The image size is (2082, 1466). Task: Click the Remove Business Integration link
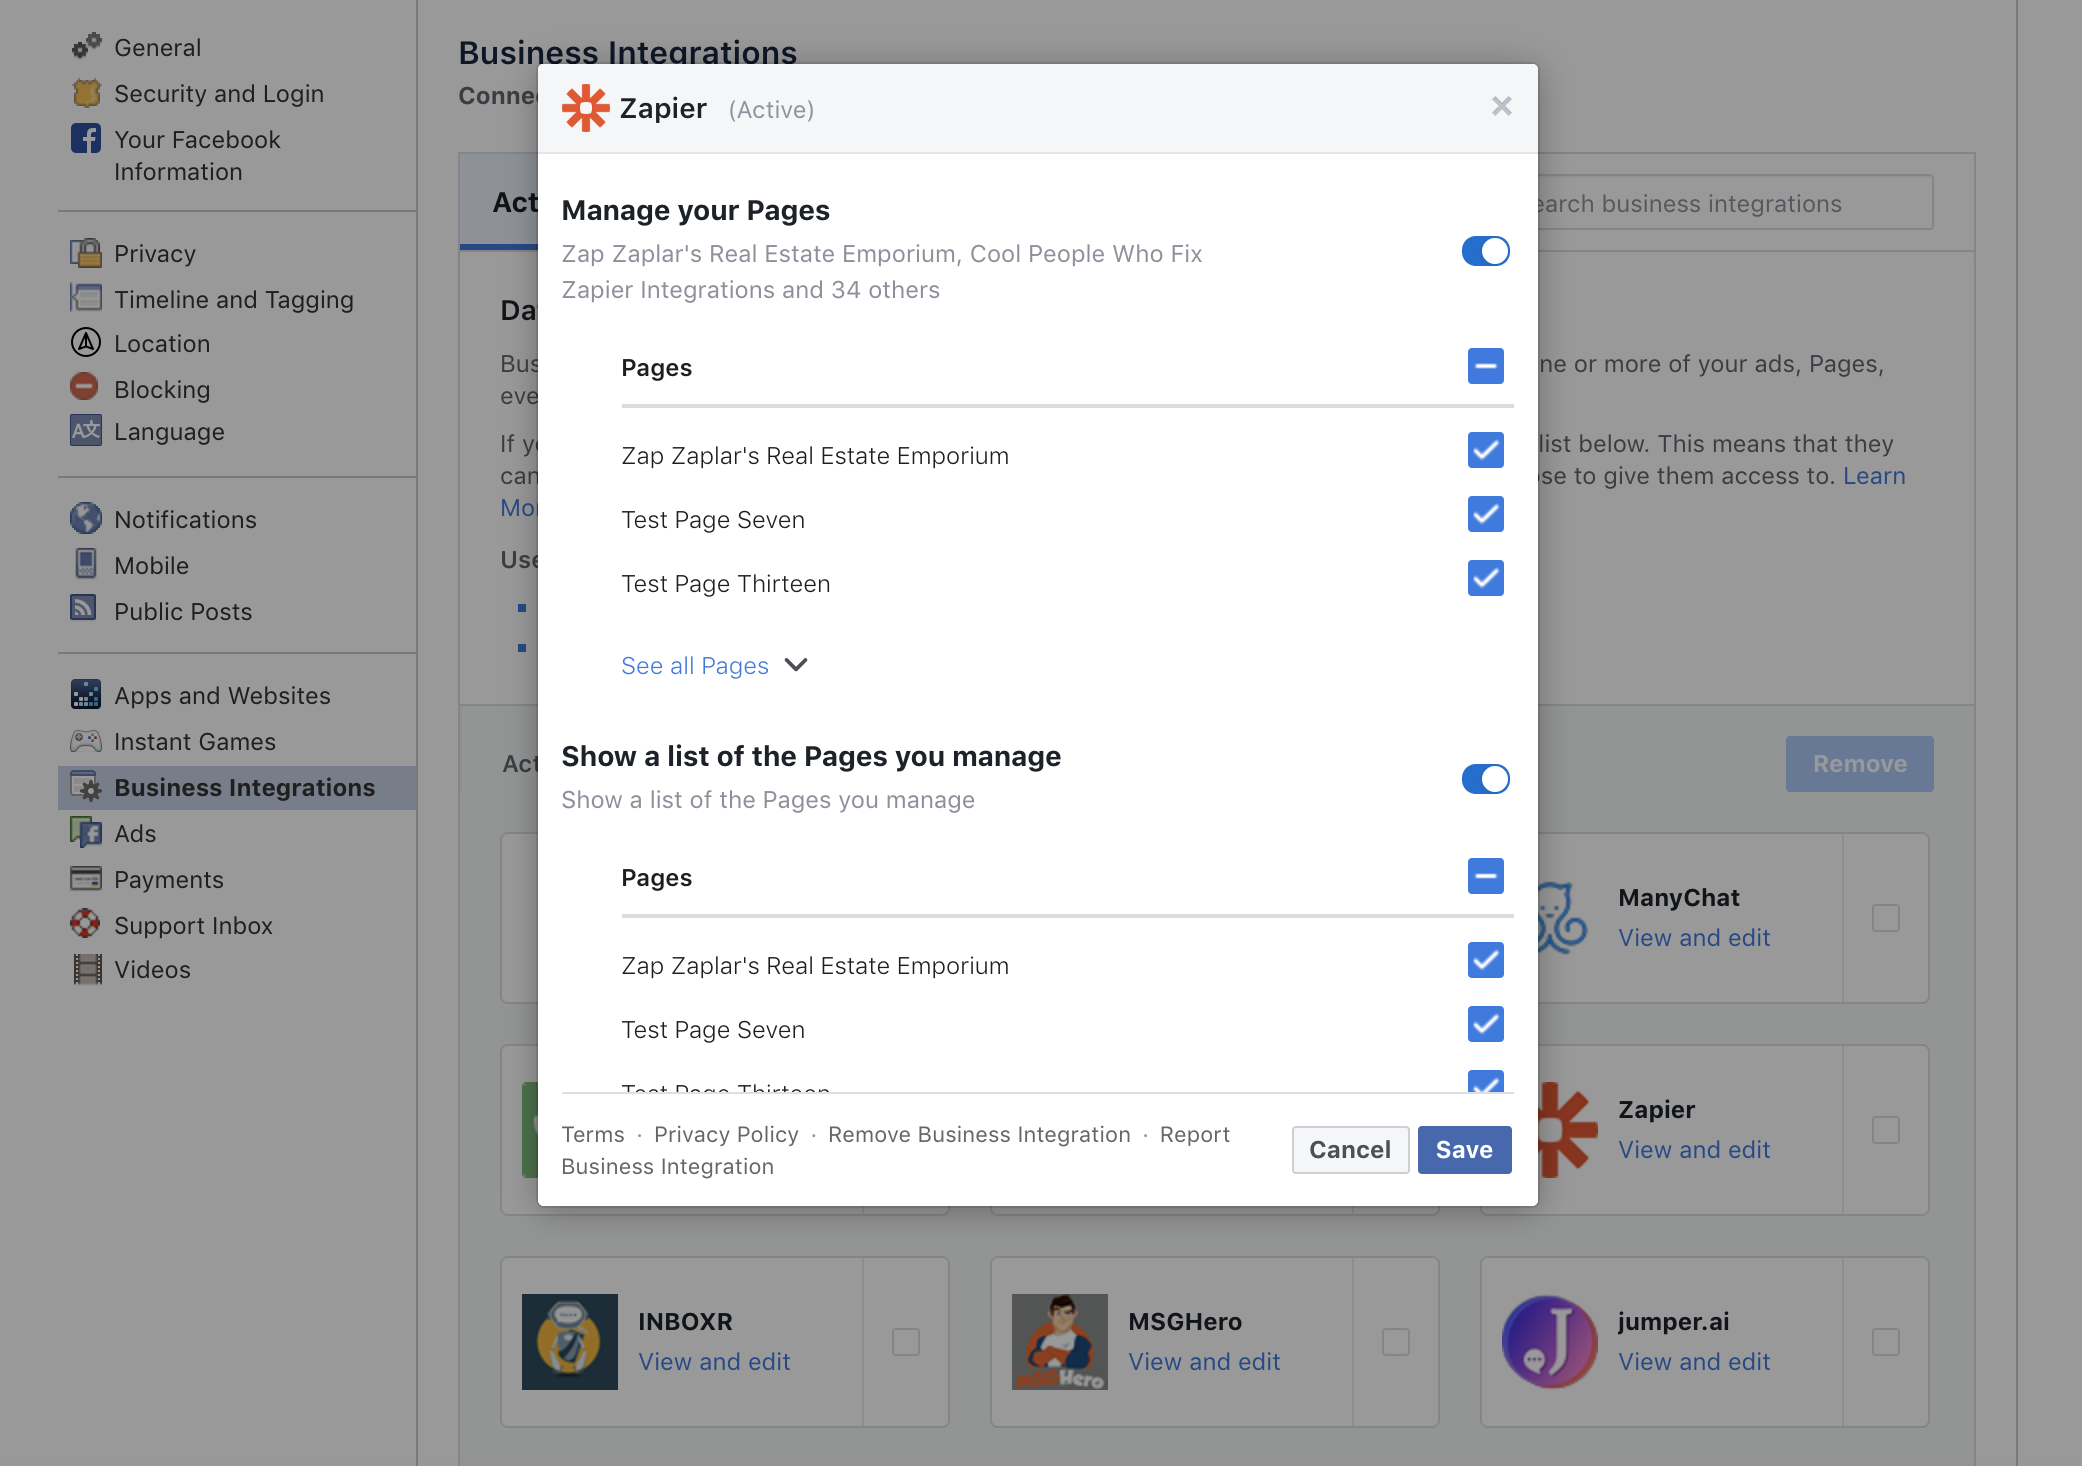pyautogui.click(x=978, y=1135)
